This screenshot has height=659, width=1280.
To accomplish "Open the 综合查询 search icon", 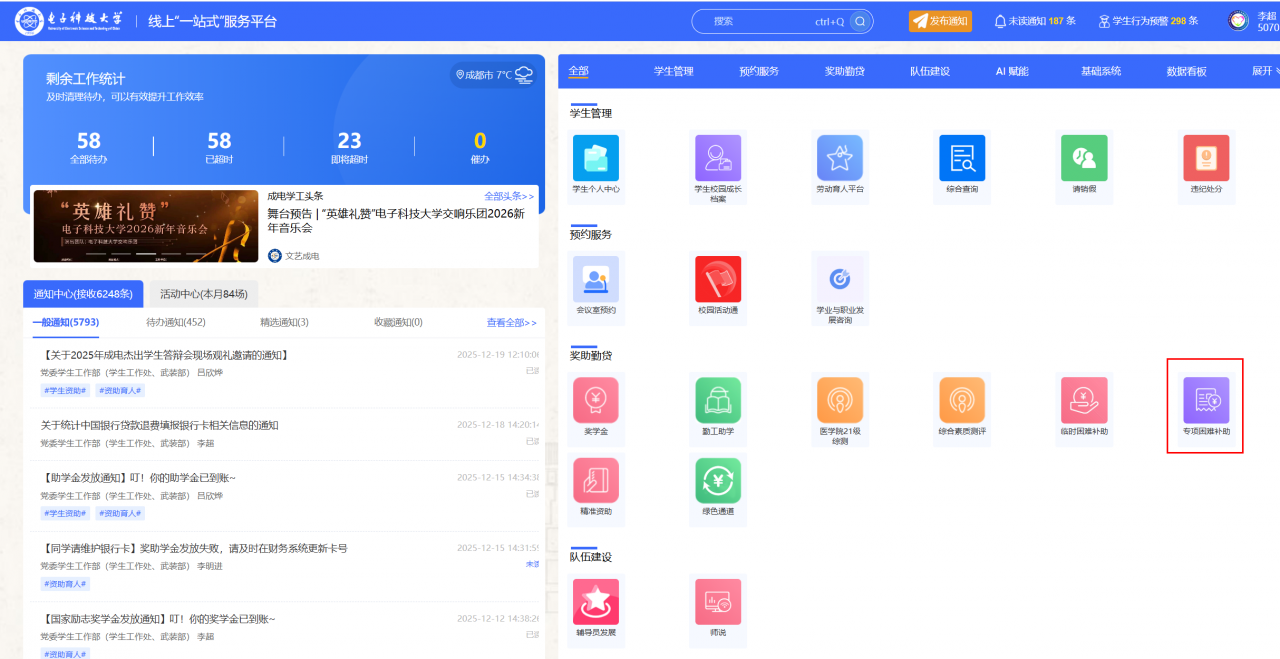I will (962, 159).
